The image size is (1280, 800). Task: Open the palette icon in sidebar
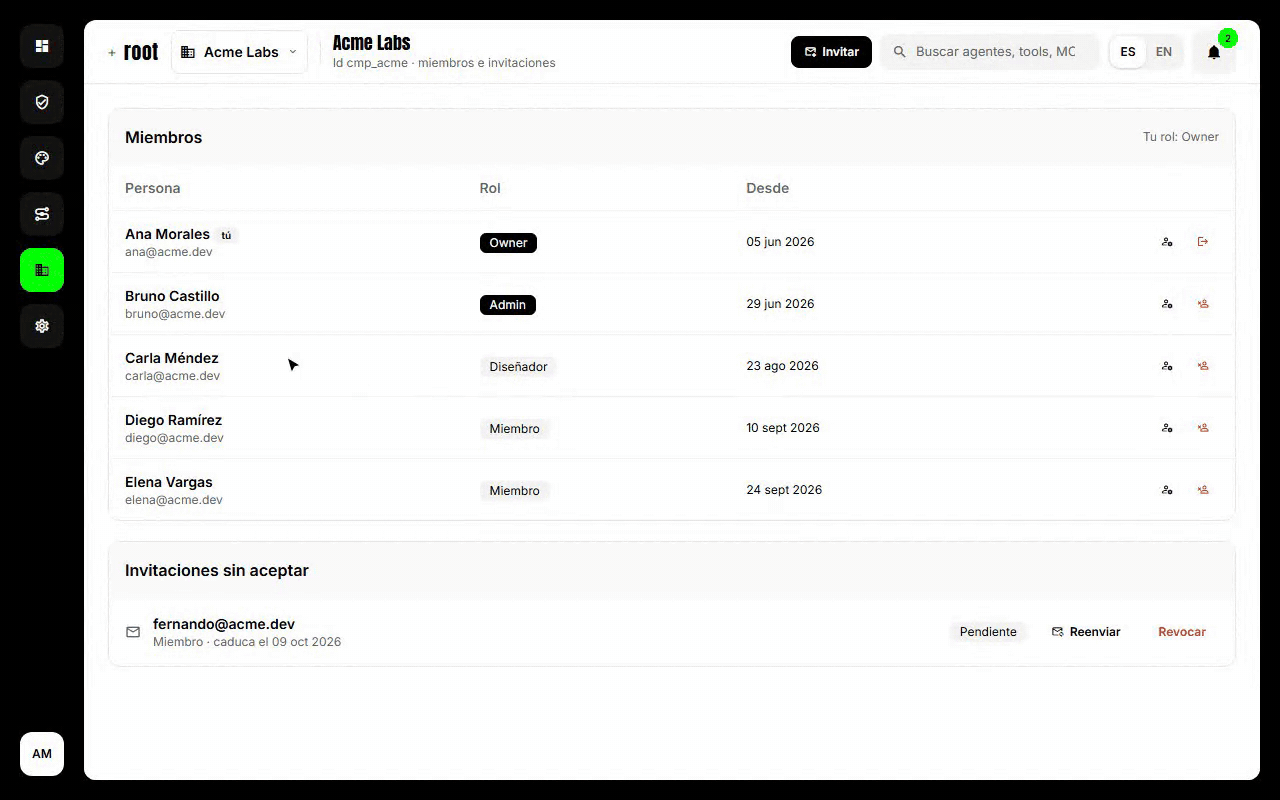click(x=42, y=158)
